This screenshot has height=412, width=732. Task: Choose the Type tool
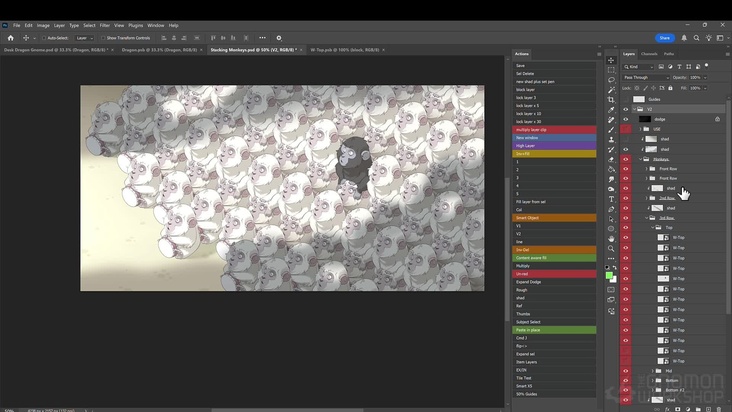point(611,198)
